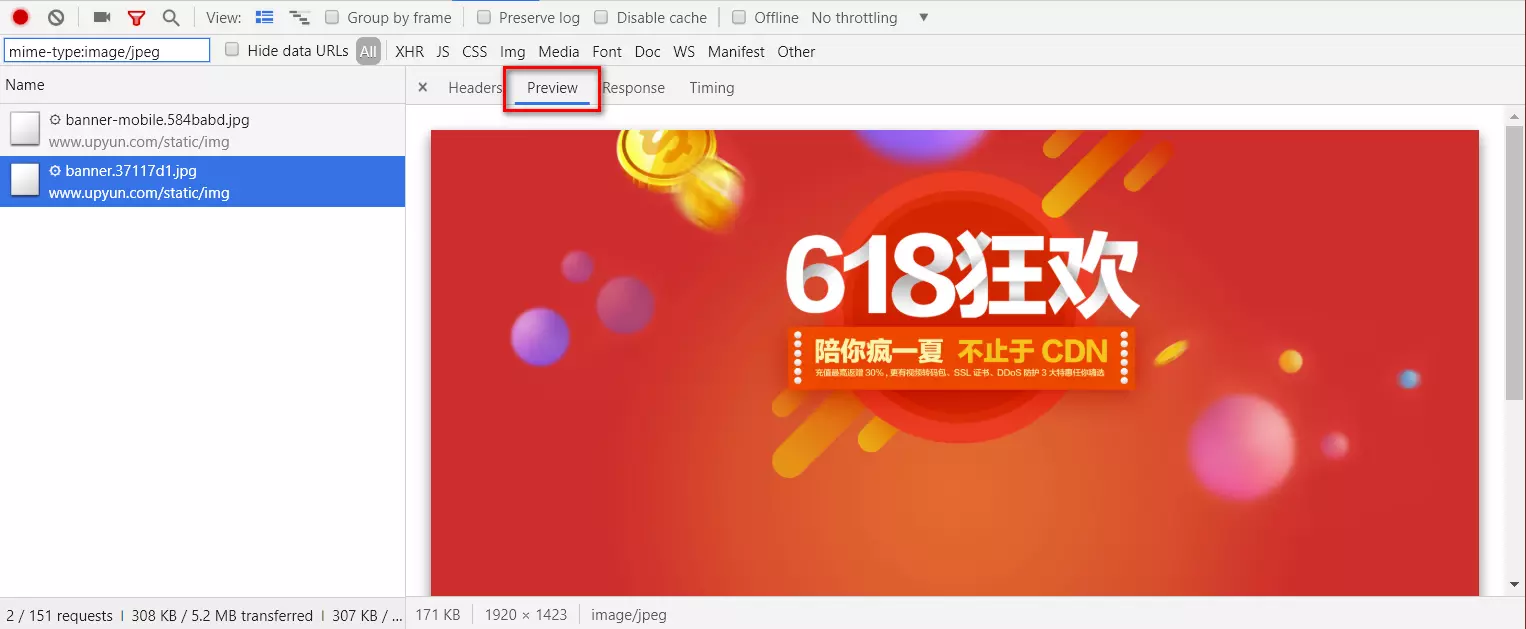View the Timing tab
The image size is (1526, 629).
coord(712,88)
